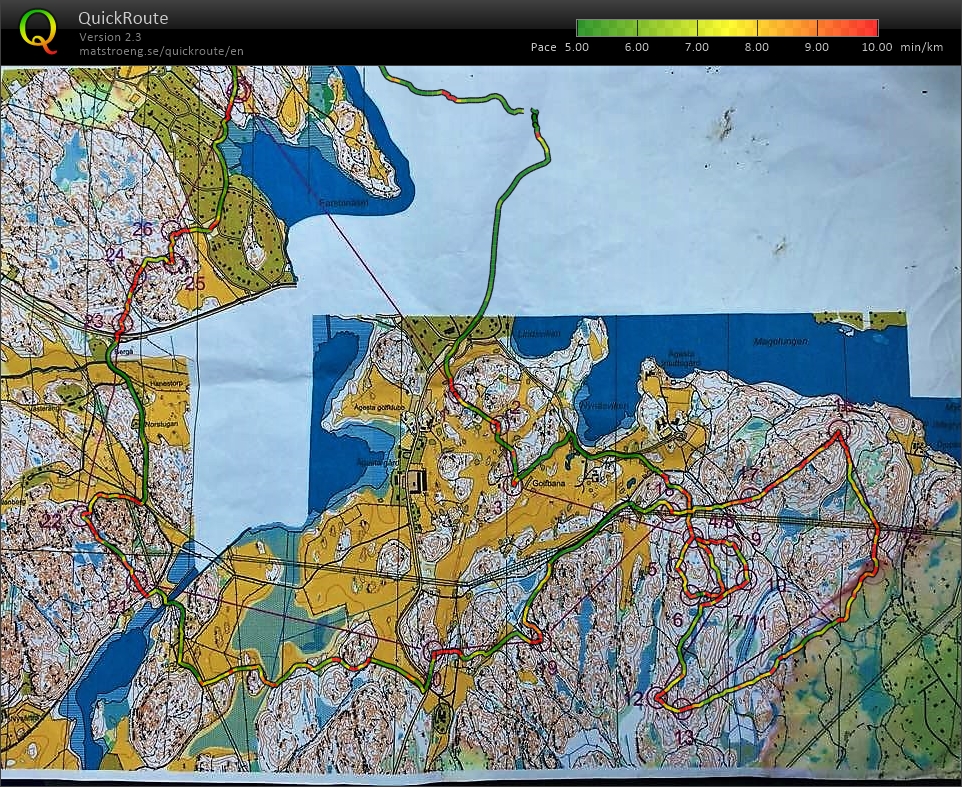Click the "5.00" pace value
The width and height of the screenshot is (962, 787).
point(576,47)
